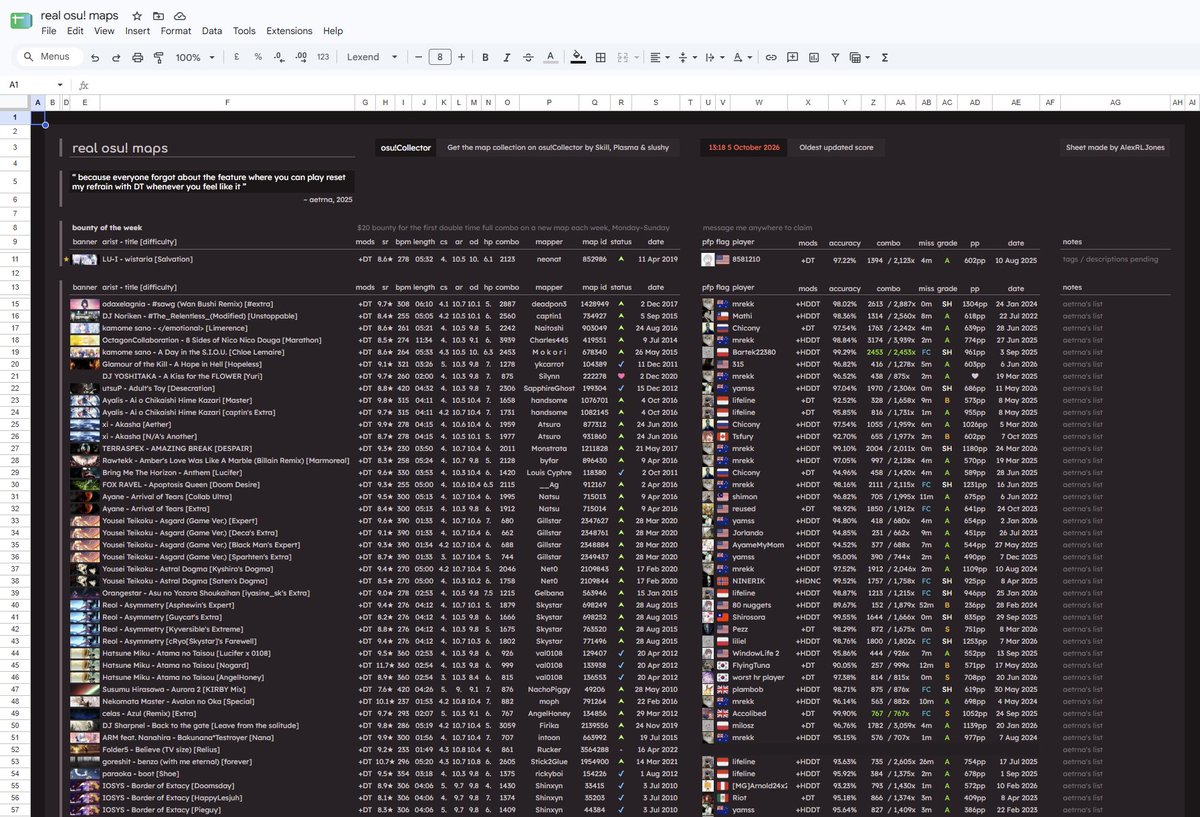1200x817 pixels.
Task: Decrease font size with the minus button
Action: 419,58
